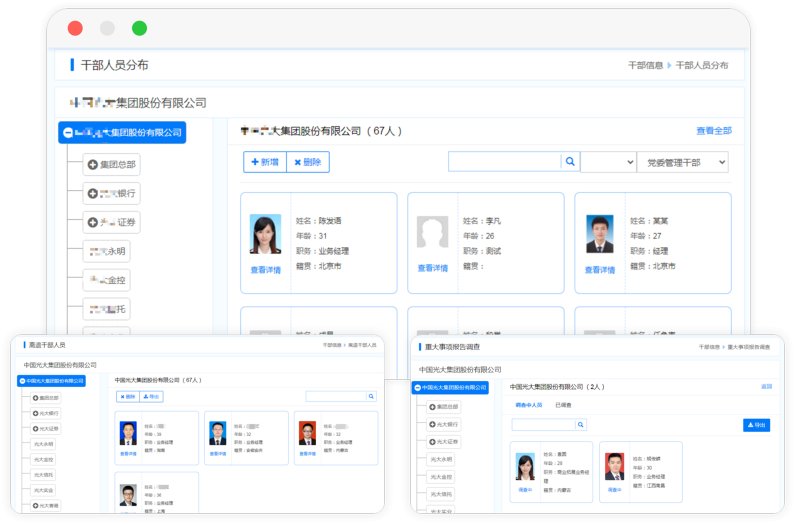Click 调查中 link under the woman's photo
The width and height of the screenshot is (795, 524).
[525, 490]
